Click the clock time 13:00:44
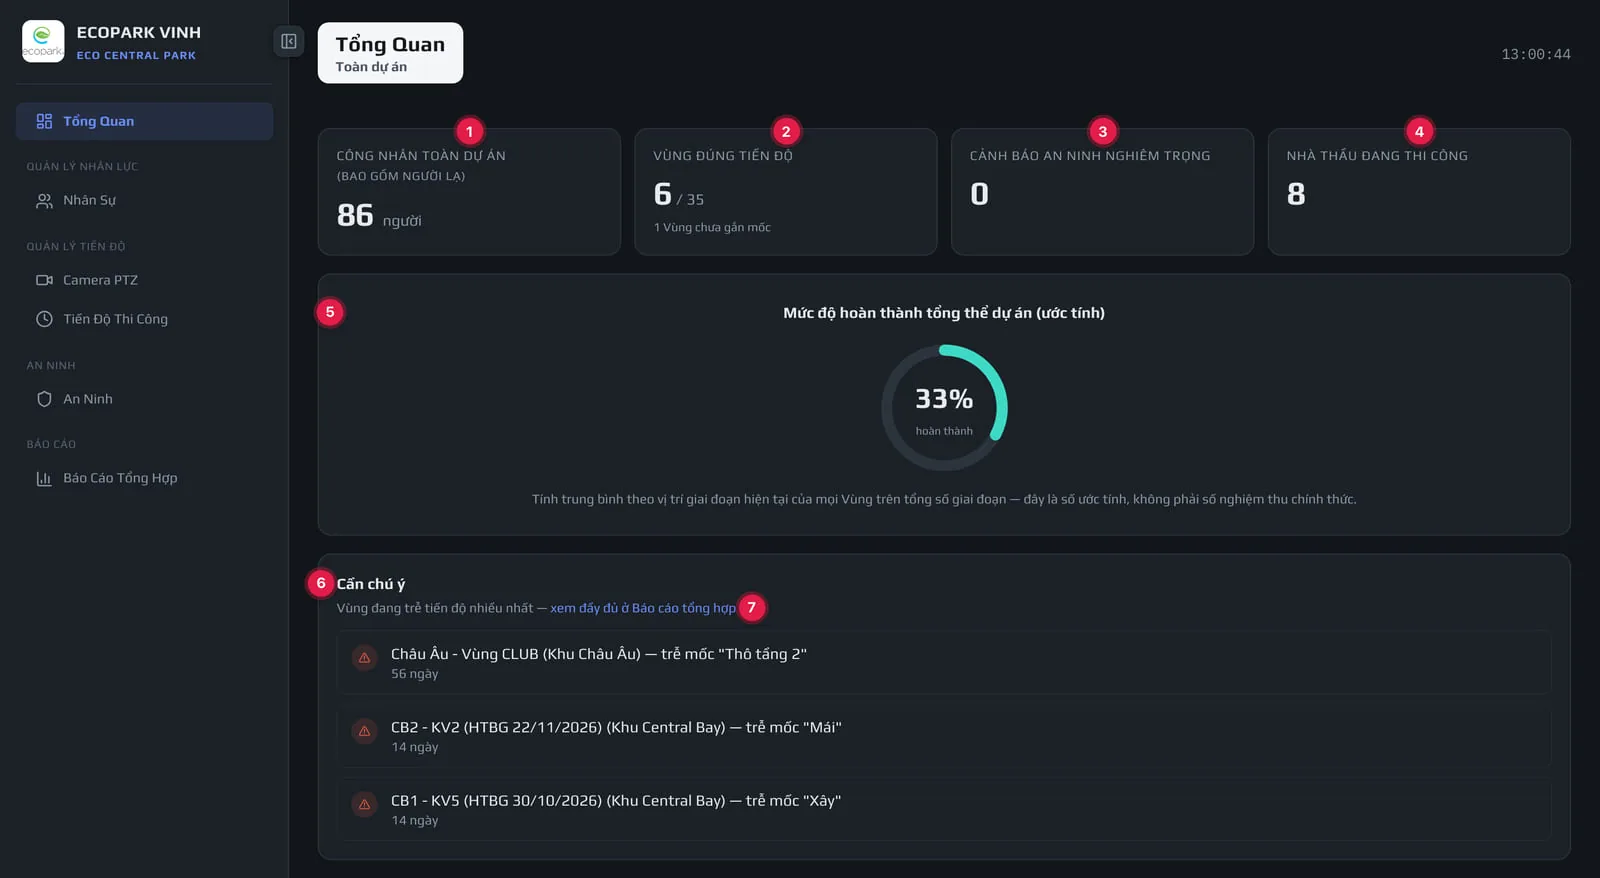This screenshot has width=1600, height=878. pyautogui.click(x=1536, y=54)
